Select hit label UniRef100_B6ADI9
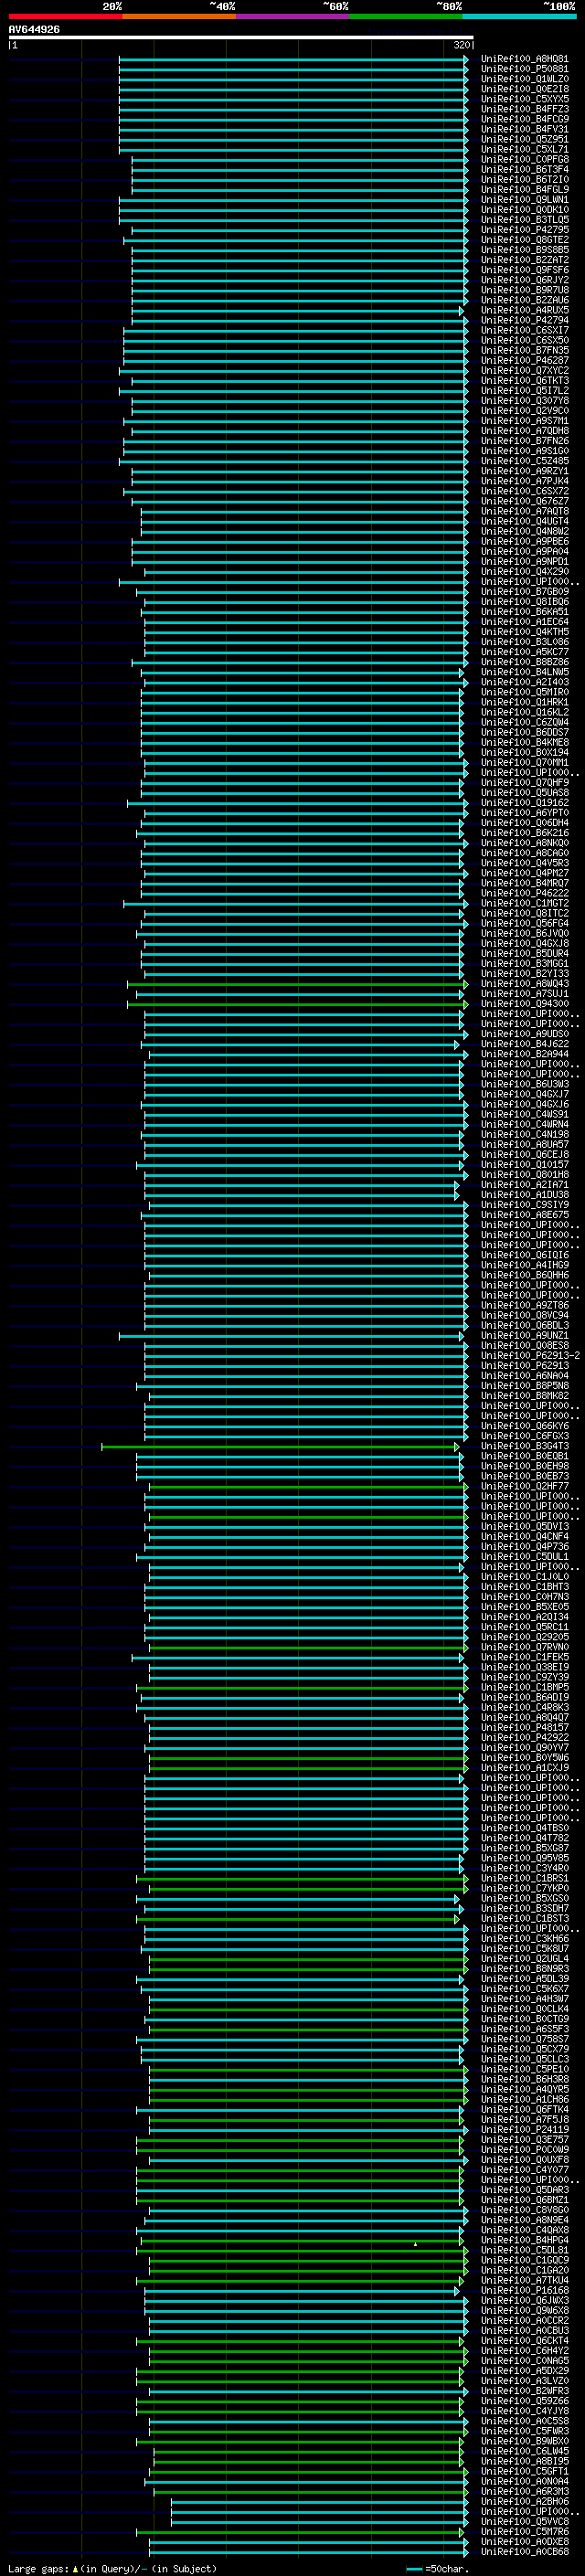 pos(525,1696)
